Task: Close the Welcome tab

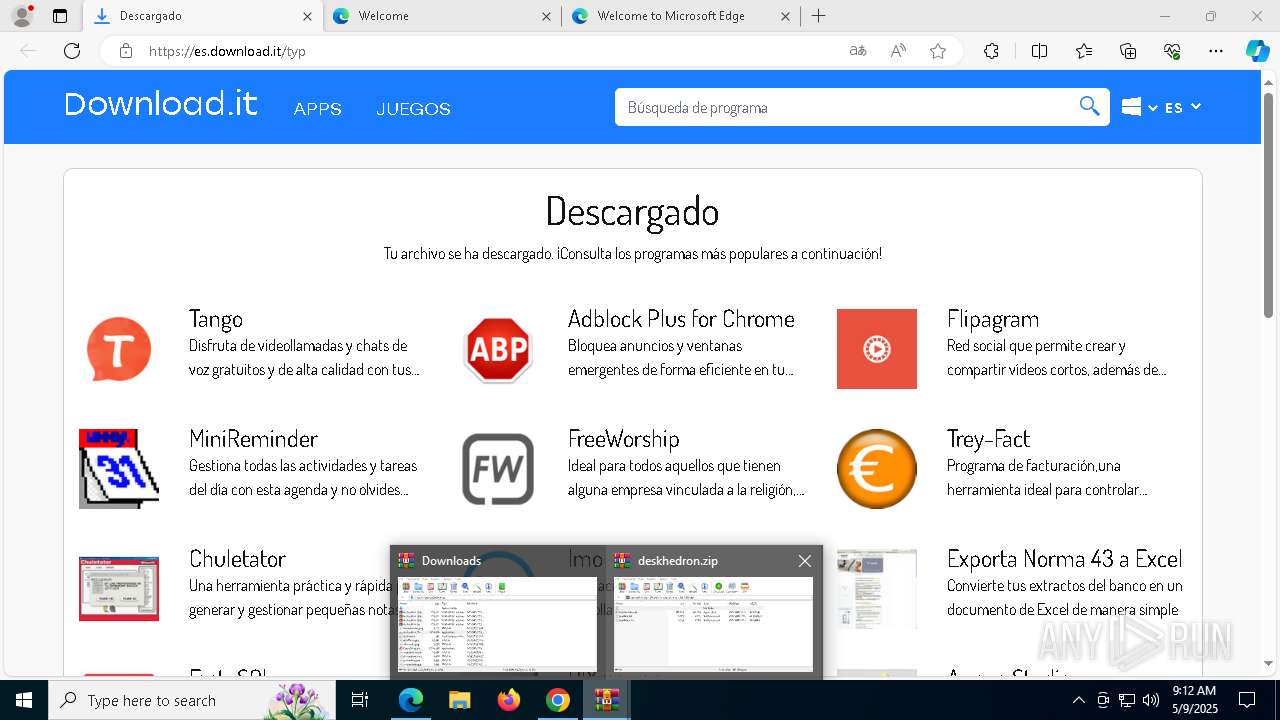Action: click(546, 16)
